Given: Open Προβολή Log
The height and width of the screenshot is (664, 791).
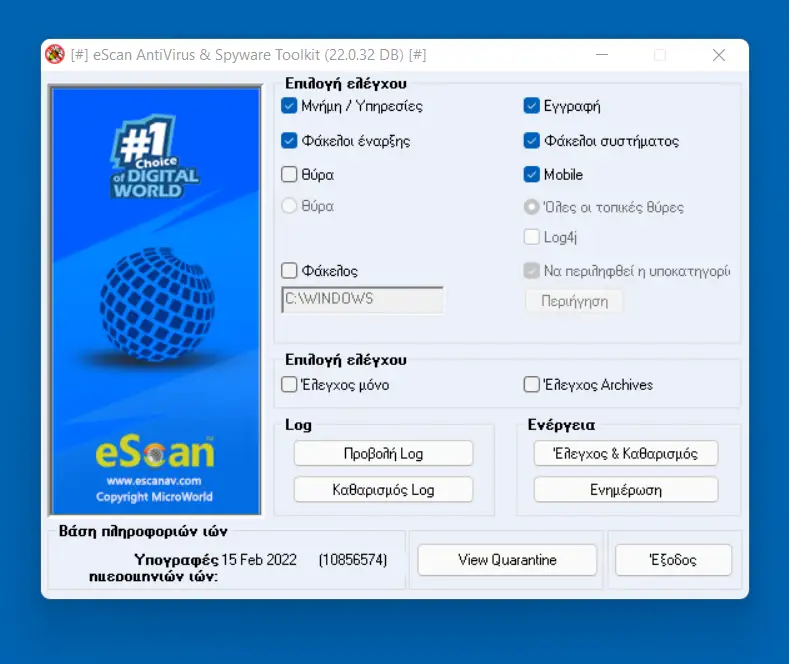Looking at the screenshot, I should (x=383, y=454).
